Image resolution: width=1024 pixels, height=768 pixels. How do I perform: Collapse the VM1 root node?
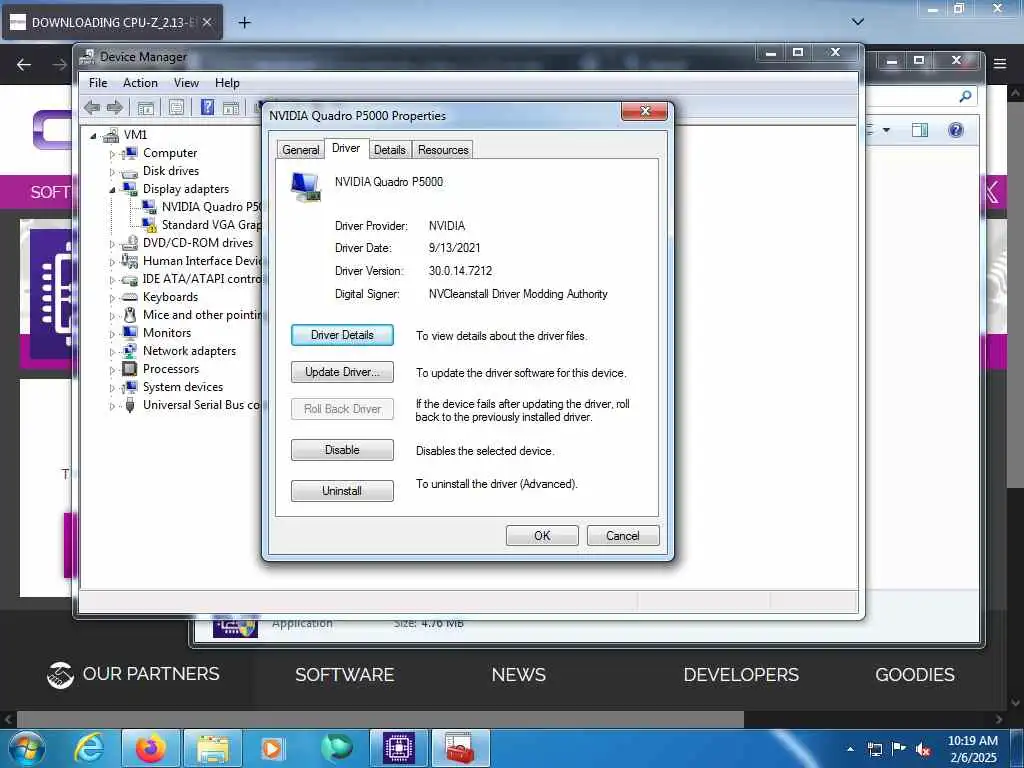[x=93, y=136]
